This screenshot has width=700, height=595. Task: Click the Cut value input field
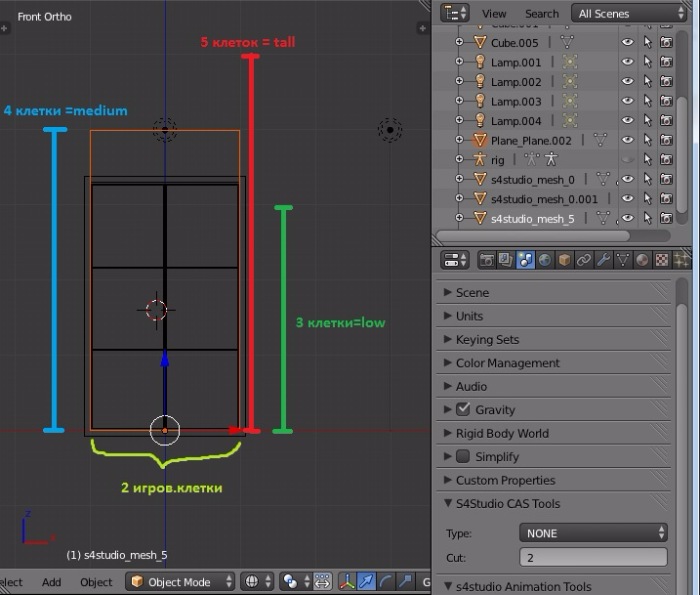tap(593, 557)
